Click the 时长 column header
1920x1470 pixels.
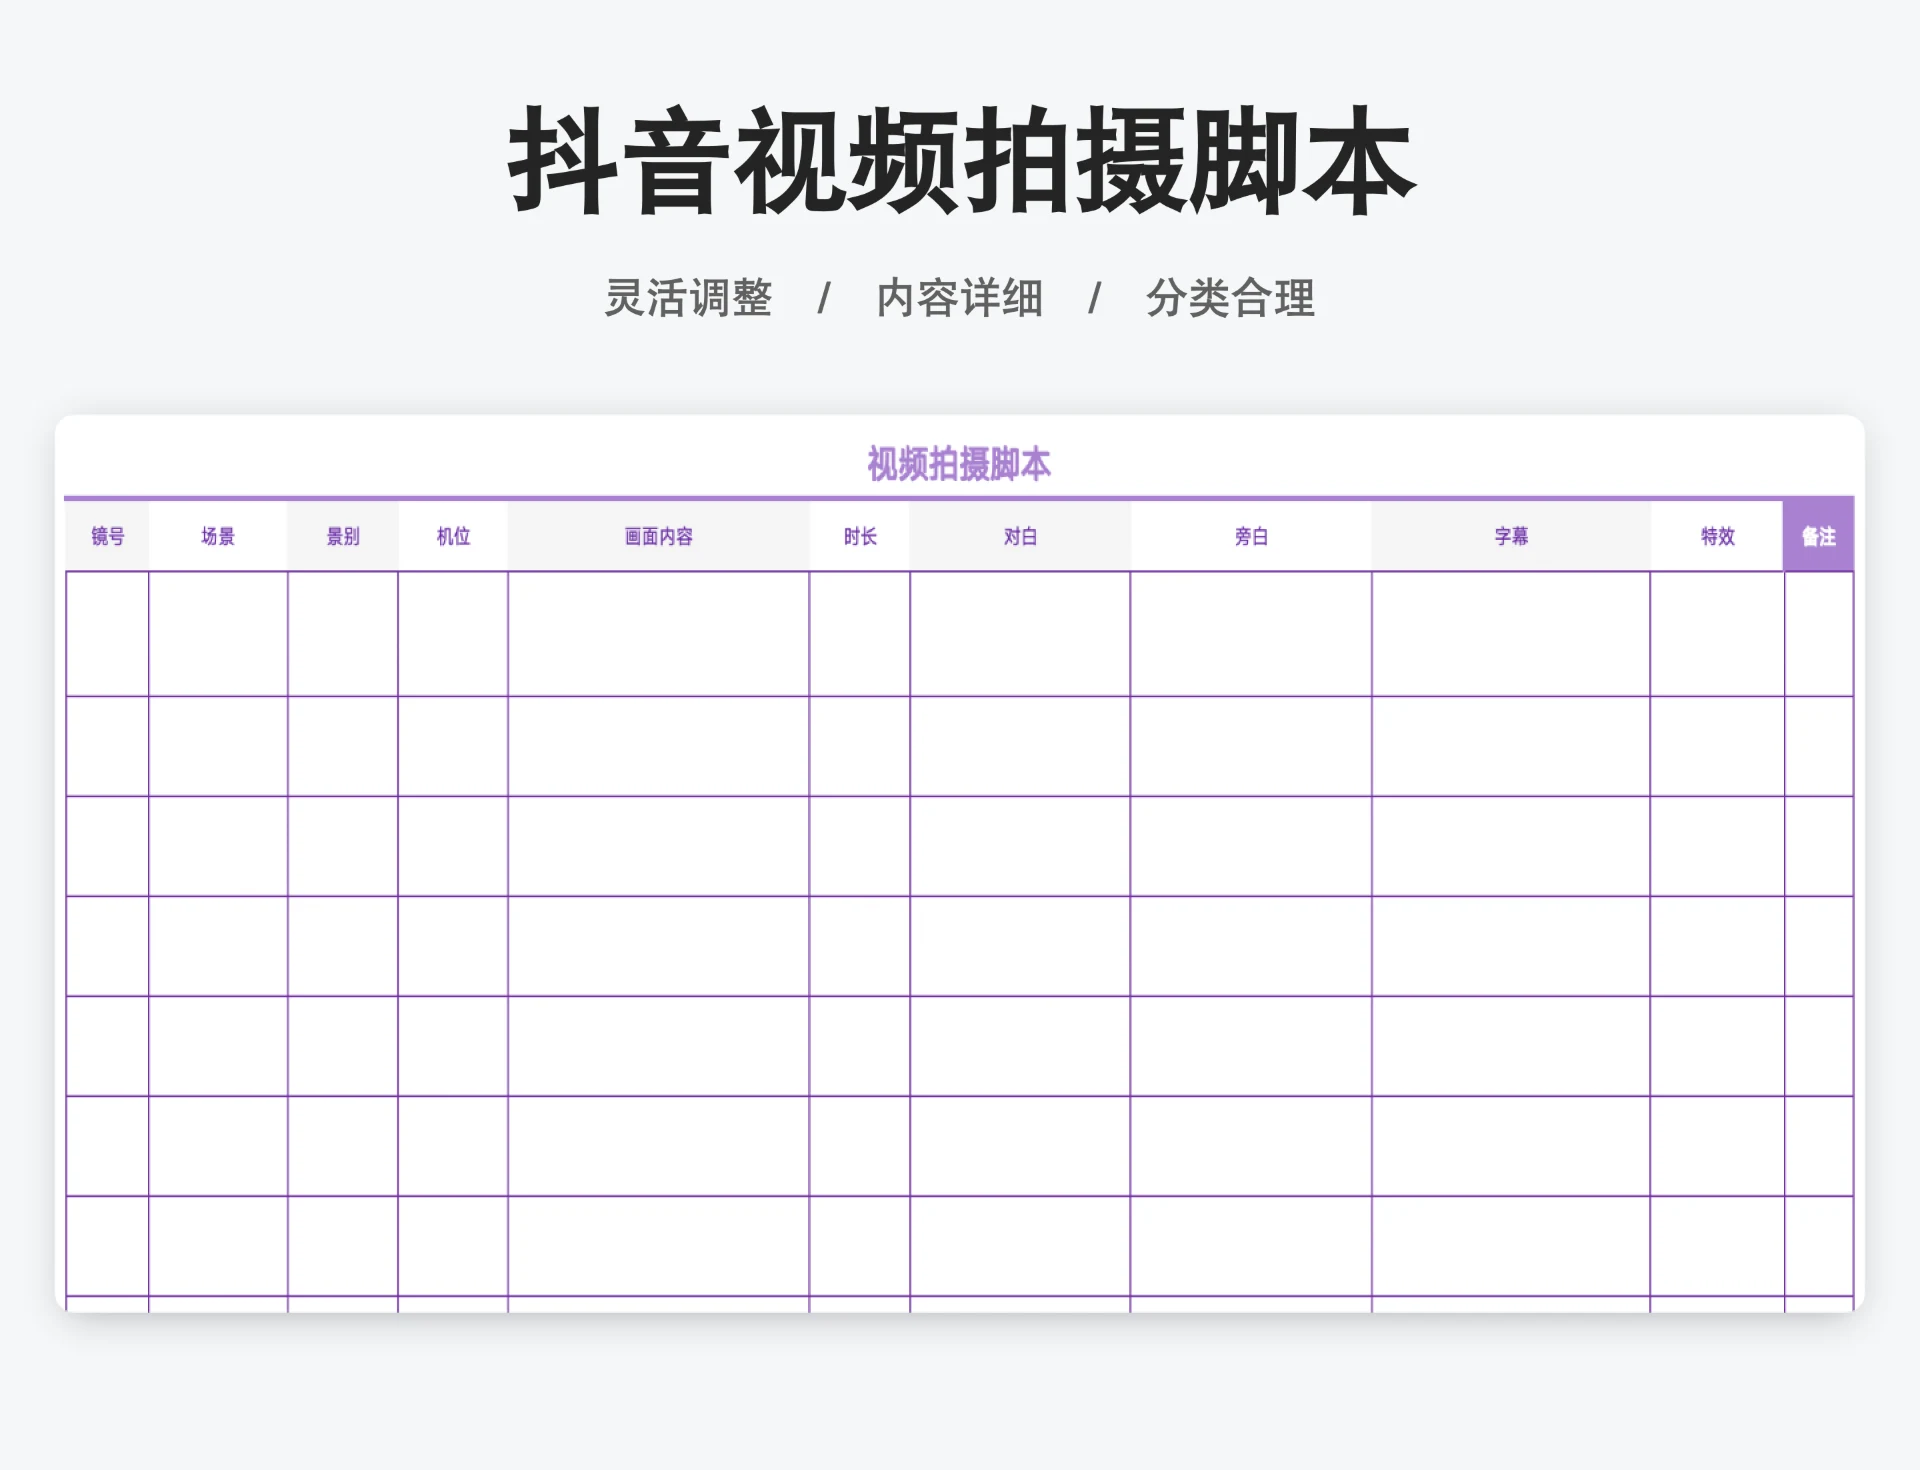pos(860,536)
